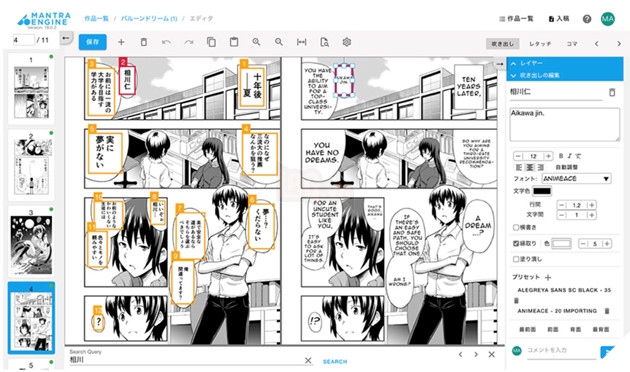This screenshot has width=630, height=372.
Task: Paste from clipboard icon
Action: (x=234, y=42)
